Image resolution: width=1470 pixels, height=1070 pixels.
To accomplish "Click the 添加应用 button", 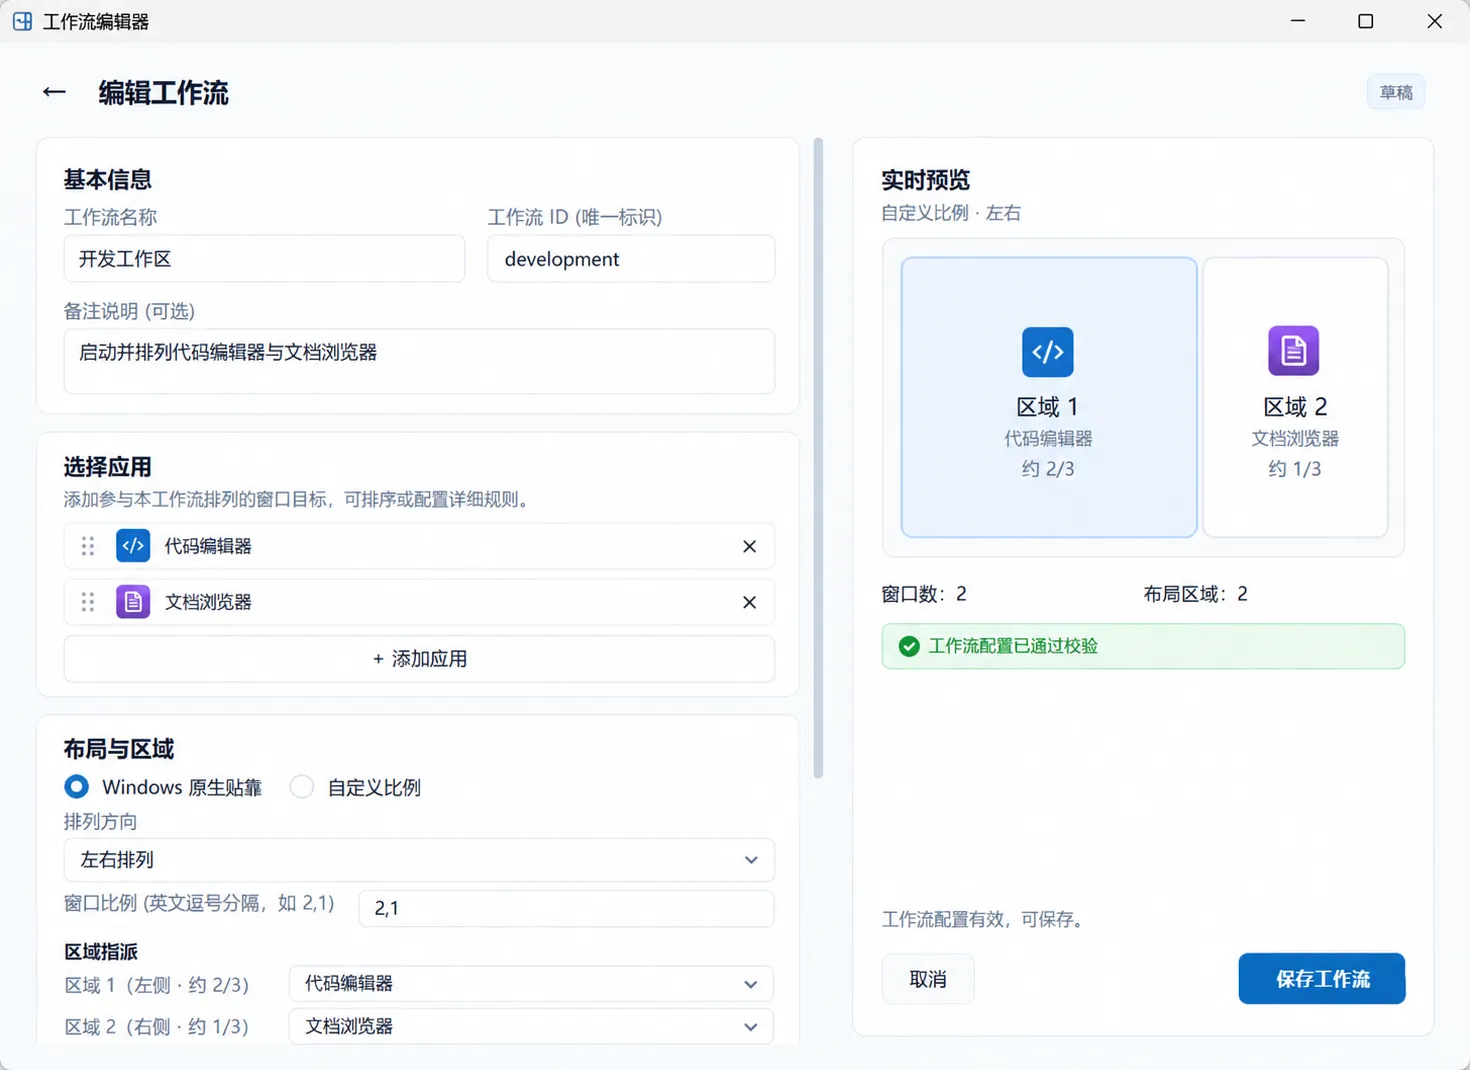I will tap(419, 659).
